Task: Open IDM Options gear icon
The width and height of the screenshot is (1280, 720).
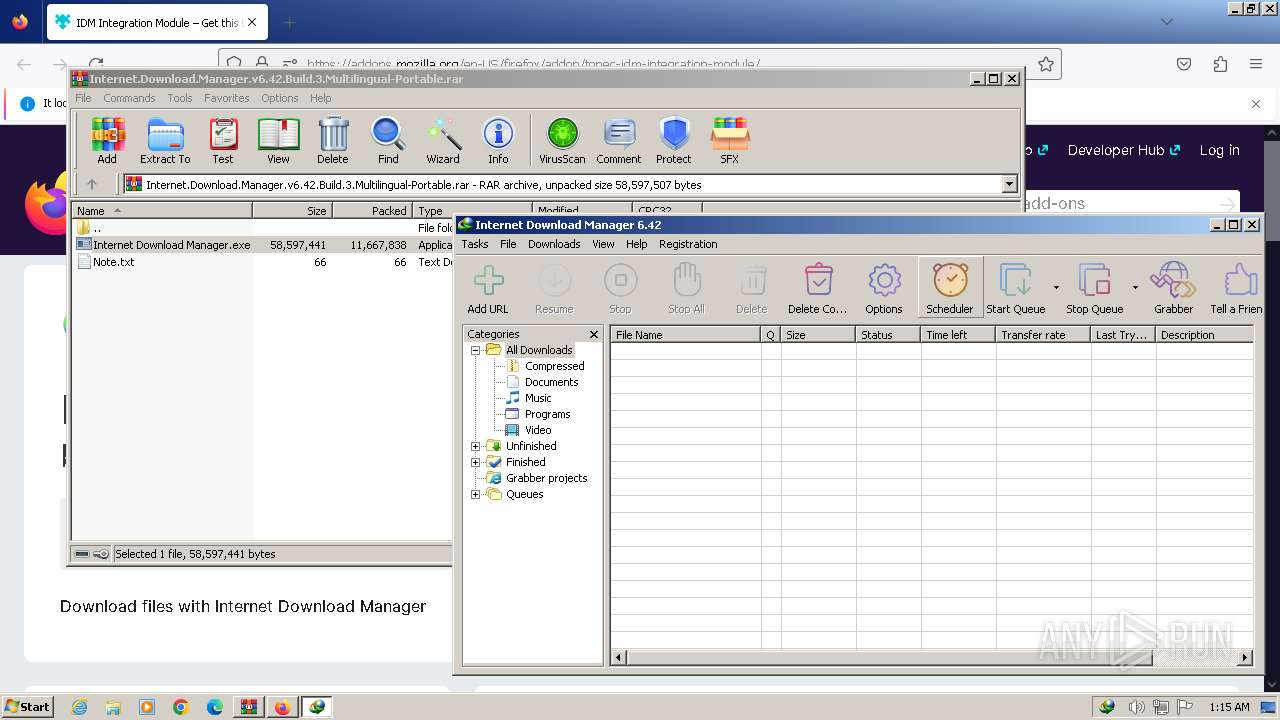Action: tap(884, 289)
